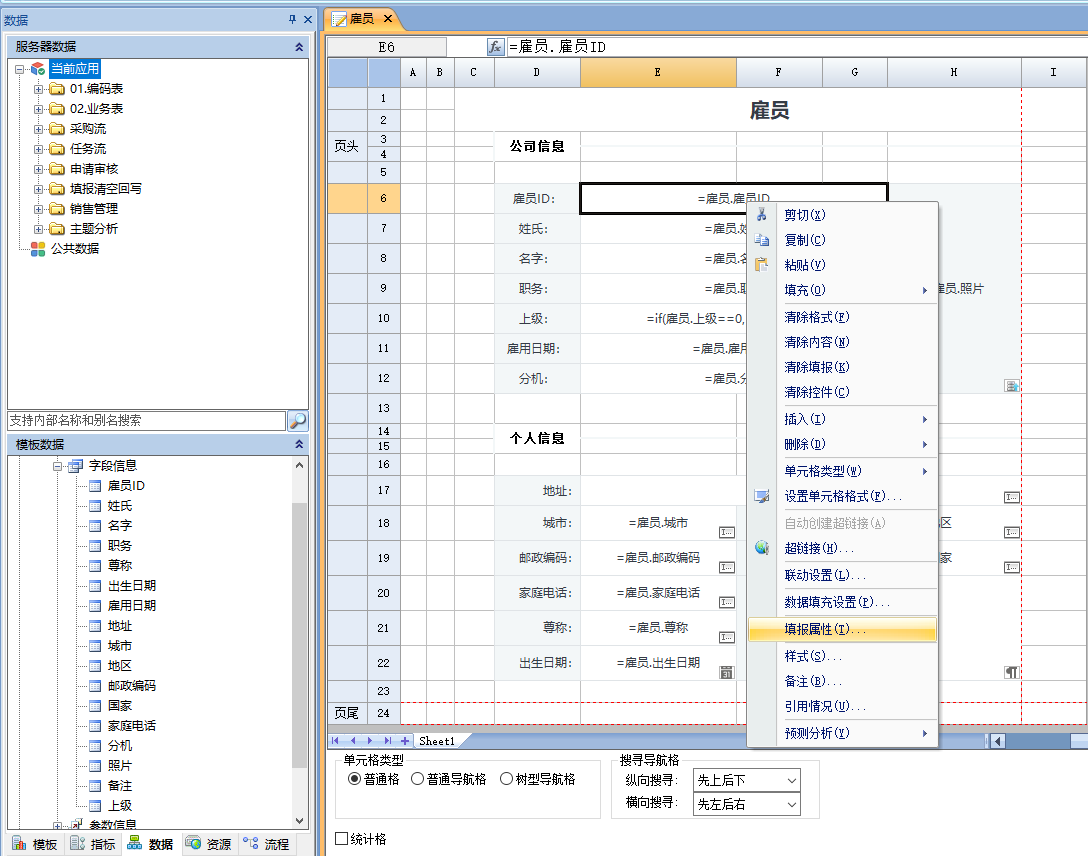Click the cut scissors icon in context menu

(762, 215)
